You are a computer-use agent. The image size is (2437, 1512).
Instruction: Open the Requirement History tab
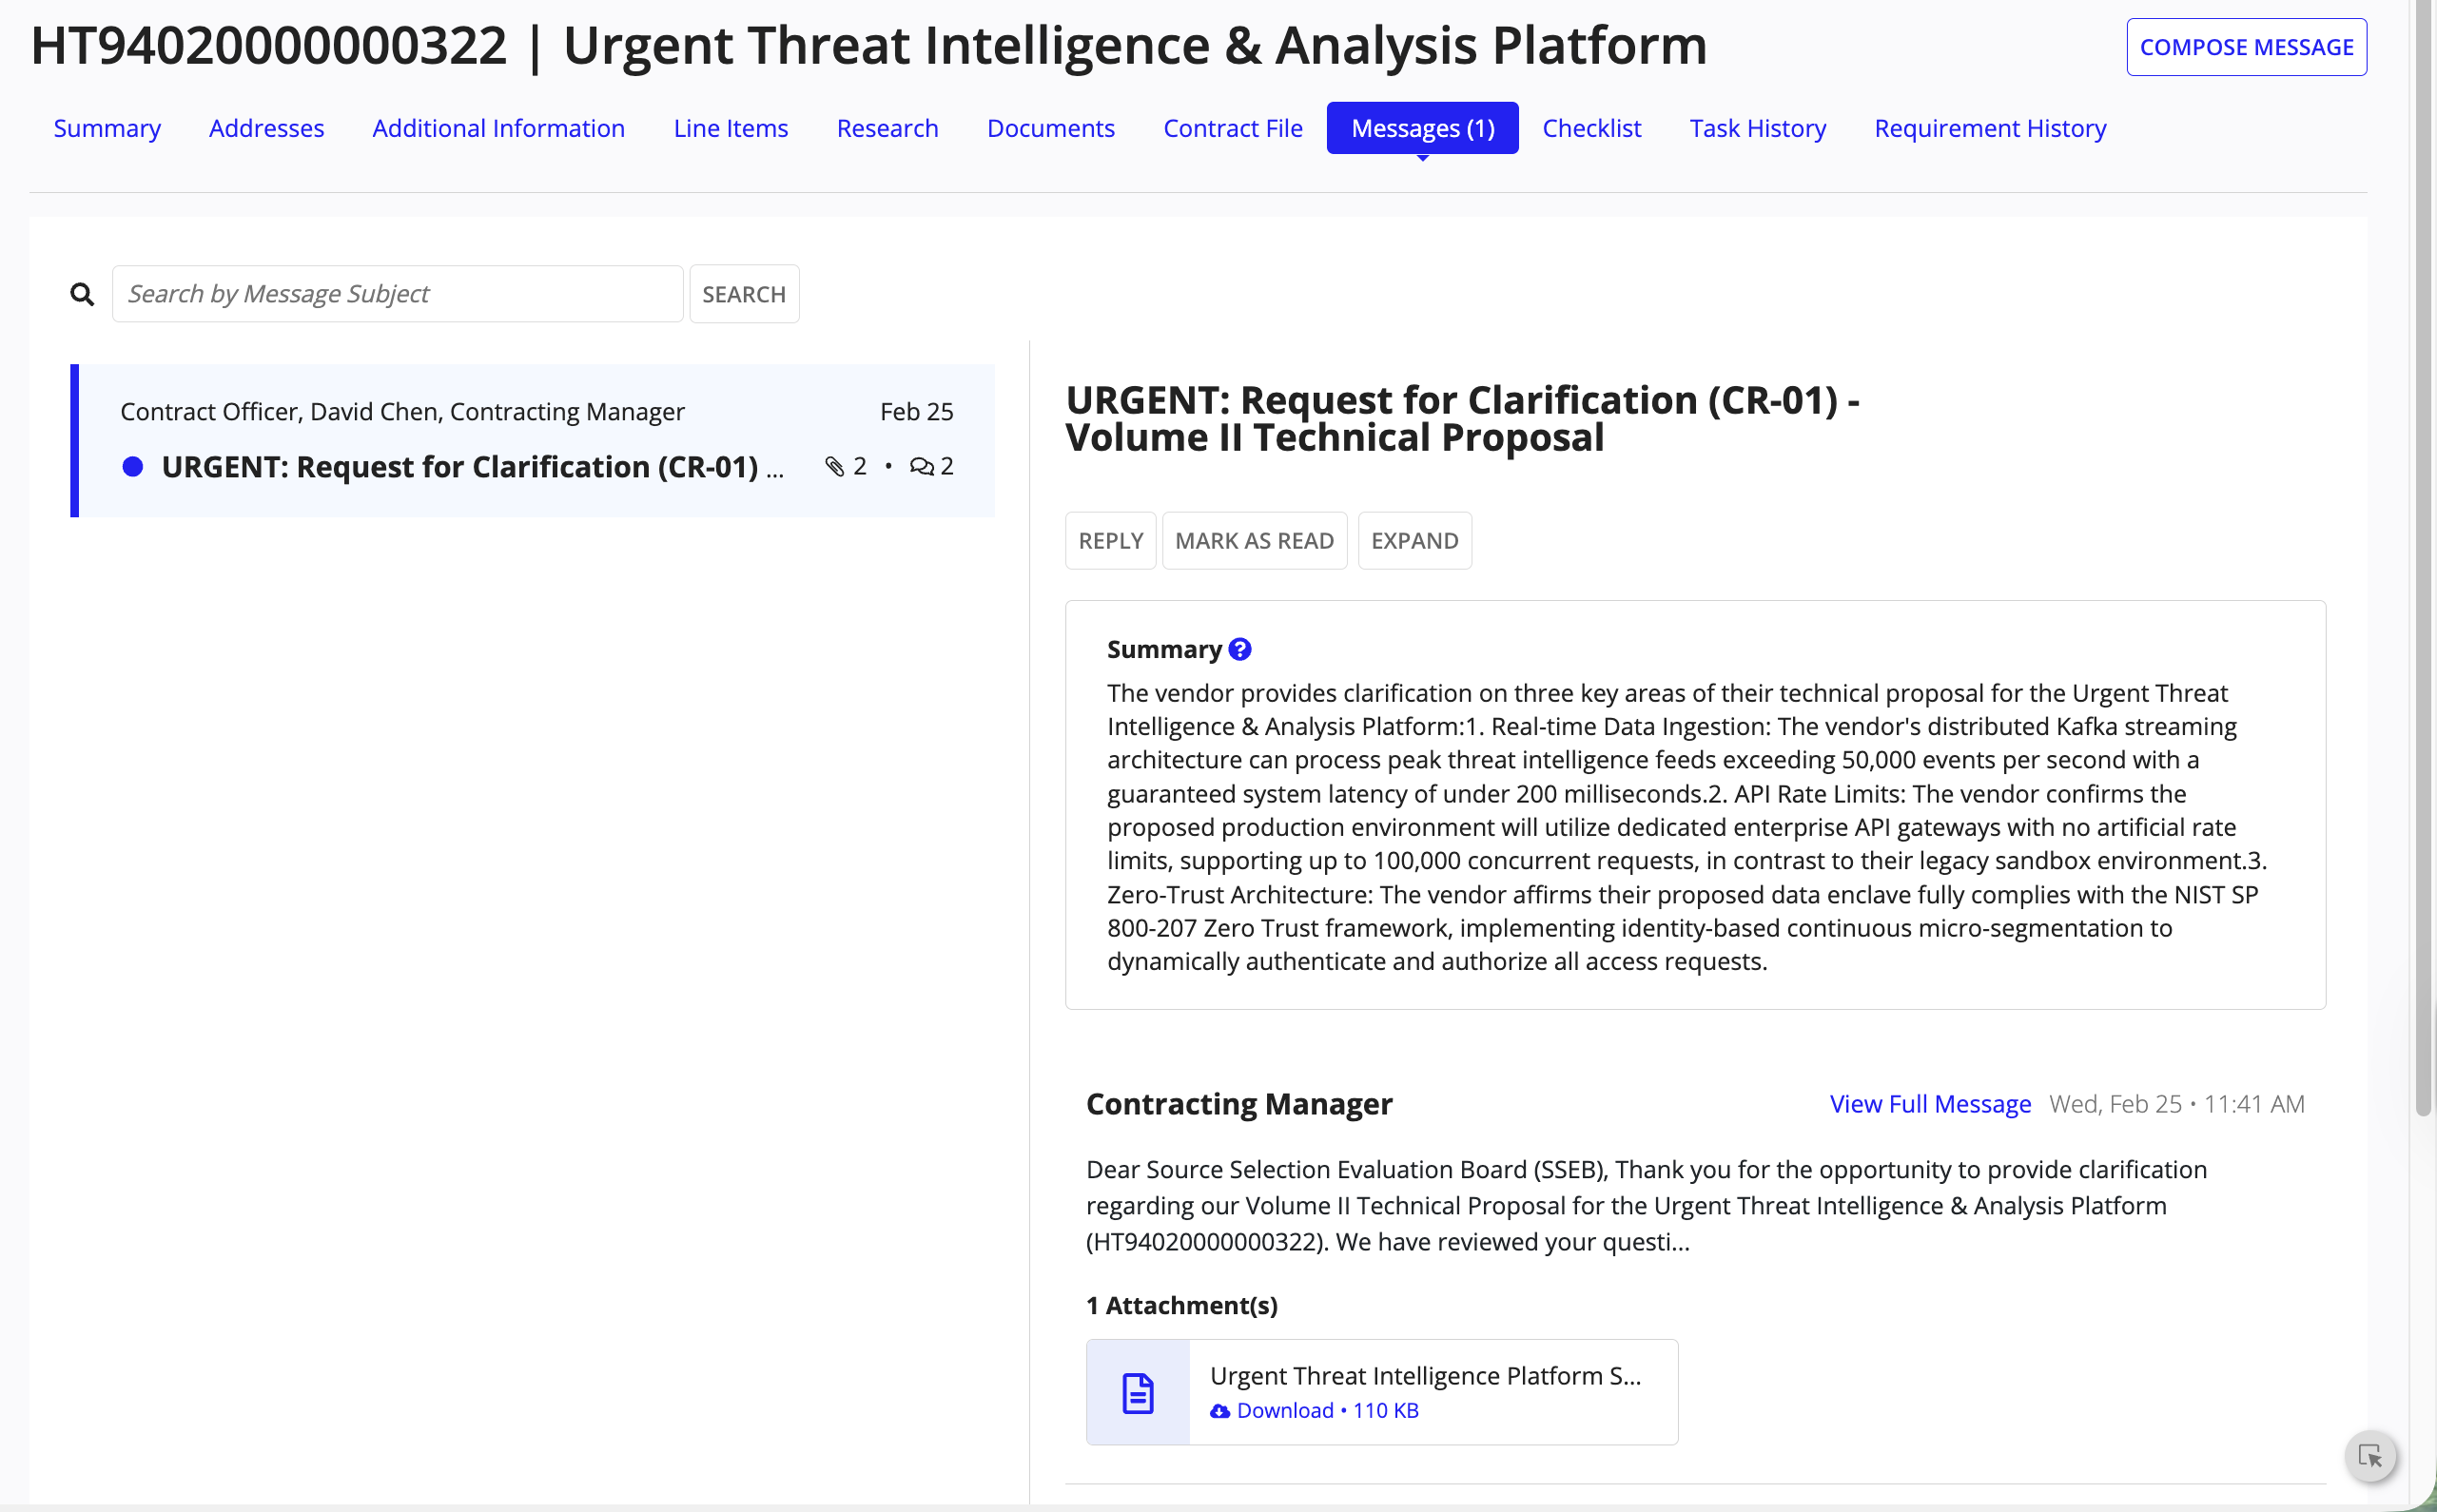1990,128
